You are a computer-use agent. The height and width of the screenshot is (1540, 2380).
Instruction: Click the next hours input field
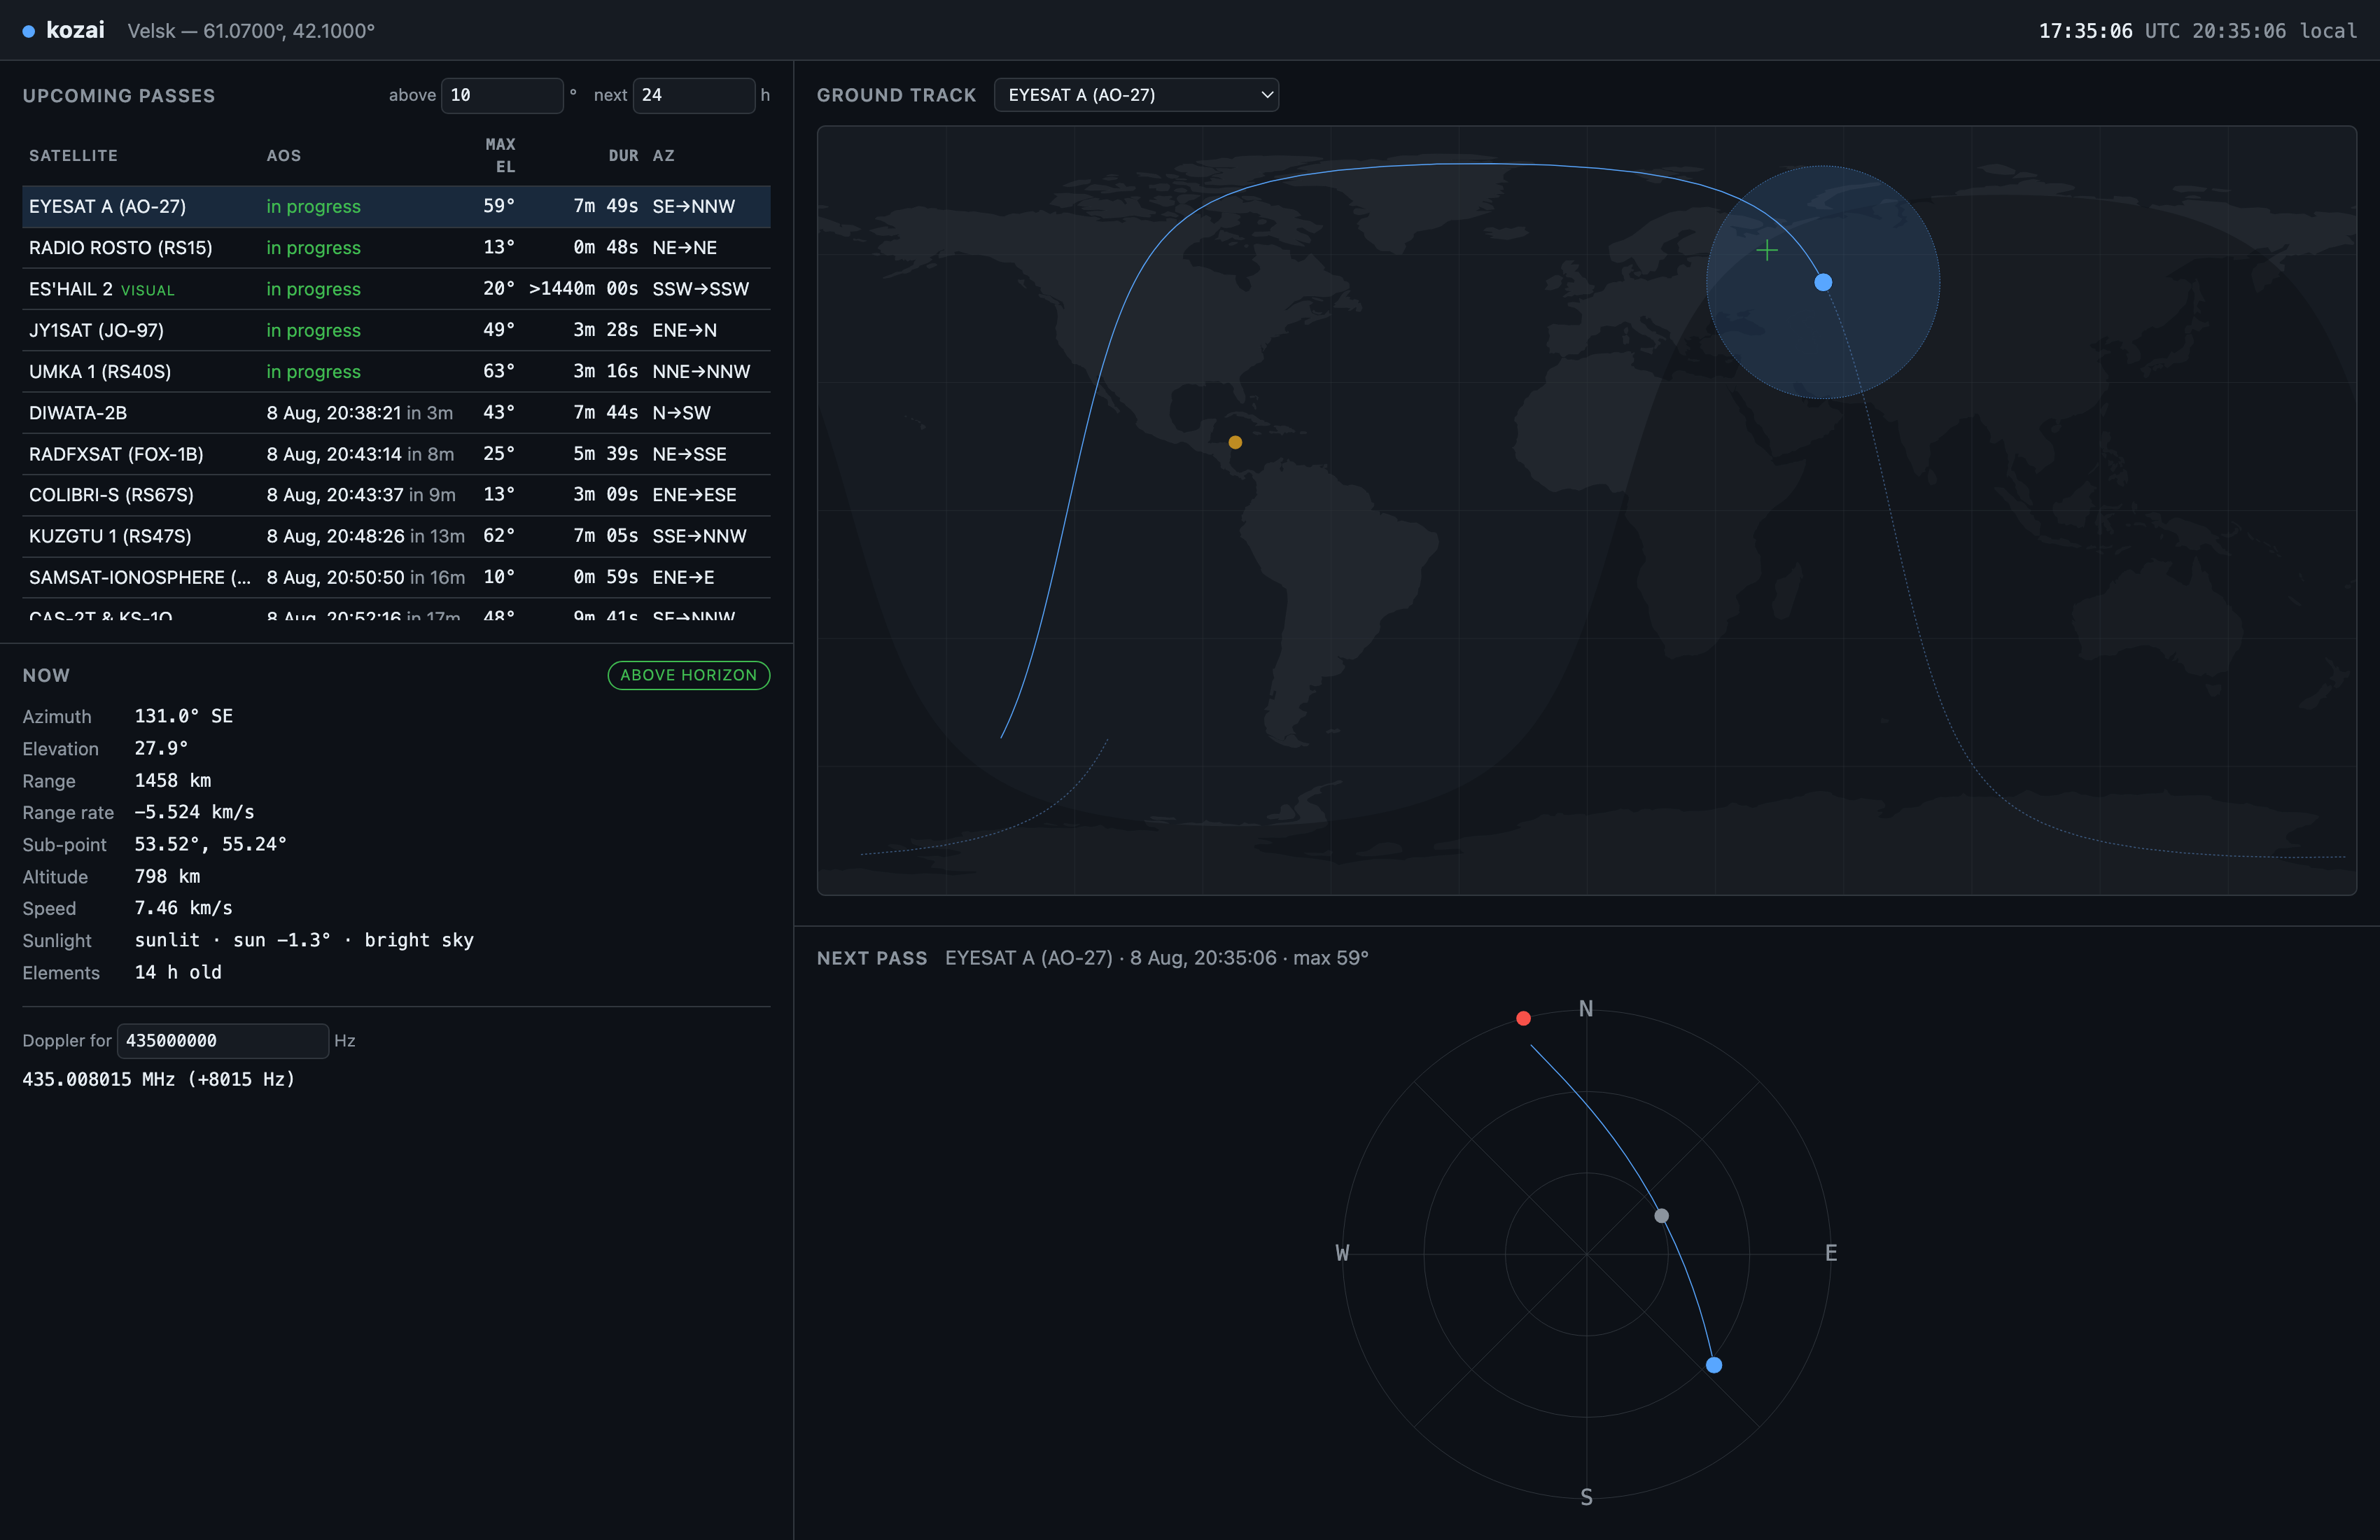click(694, 95)
